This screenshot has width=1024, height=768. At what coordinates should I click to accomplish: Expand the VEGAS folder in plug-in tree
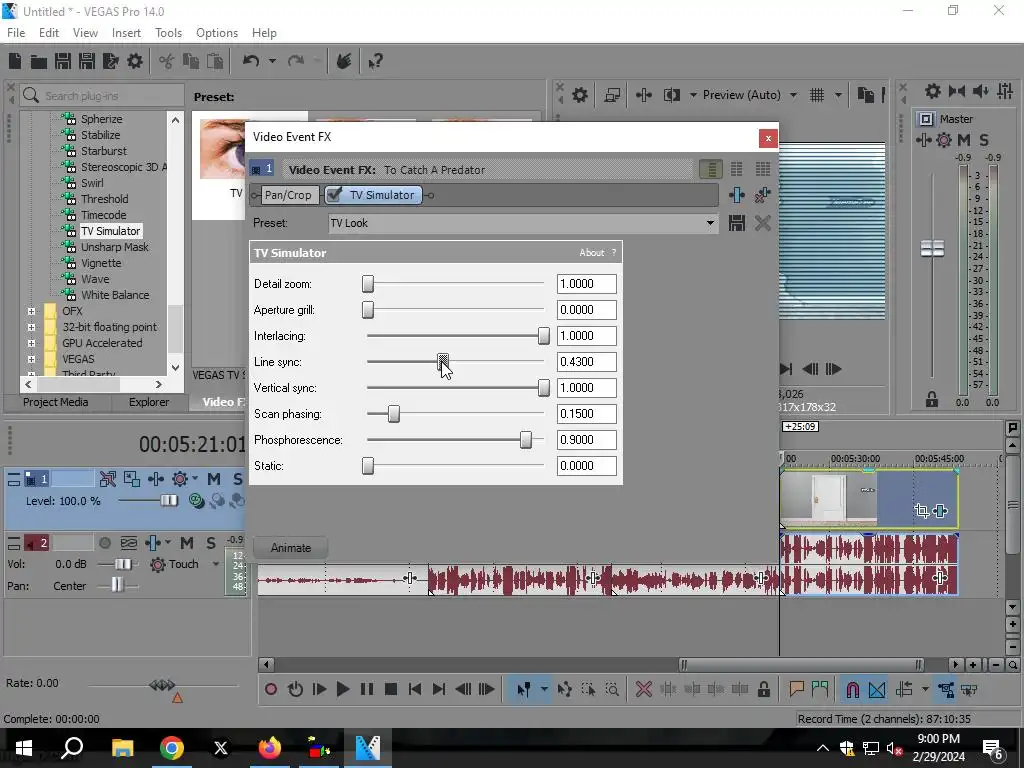31,359
